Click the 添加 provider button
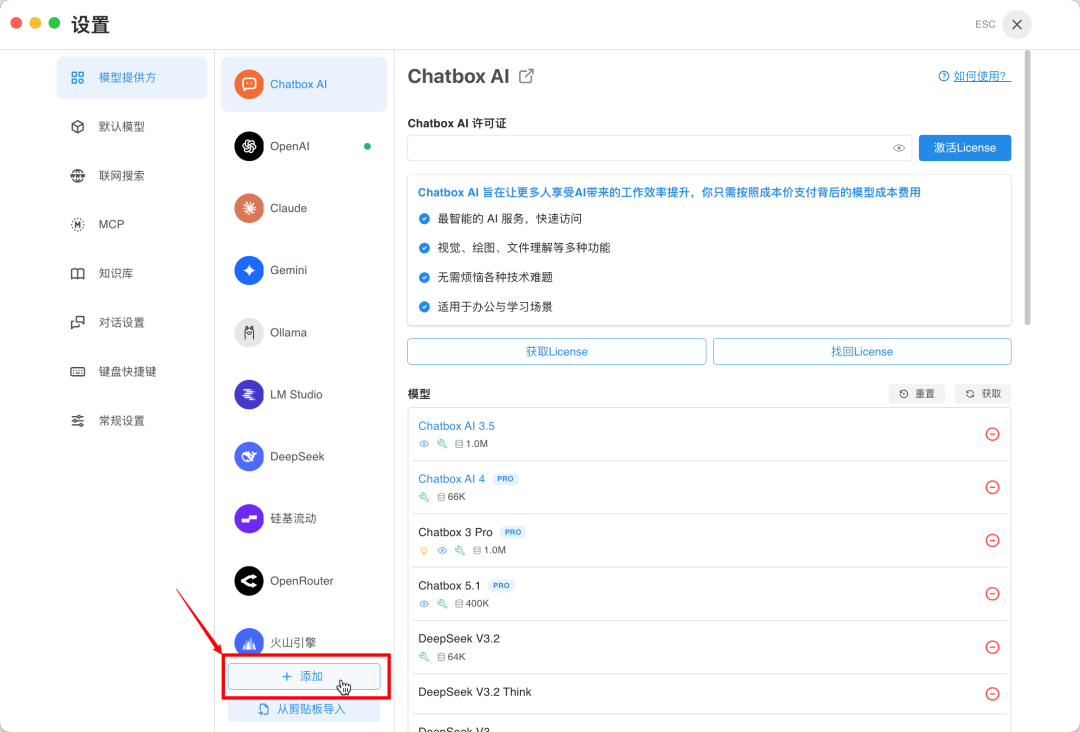The image size is (1080, 732). 304,676
